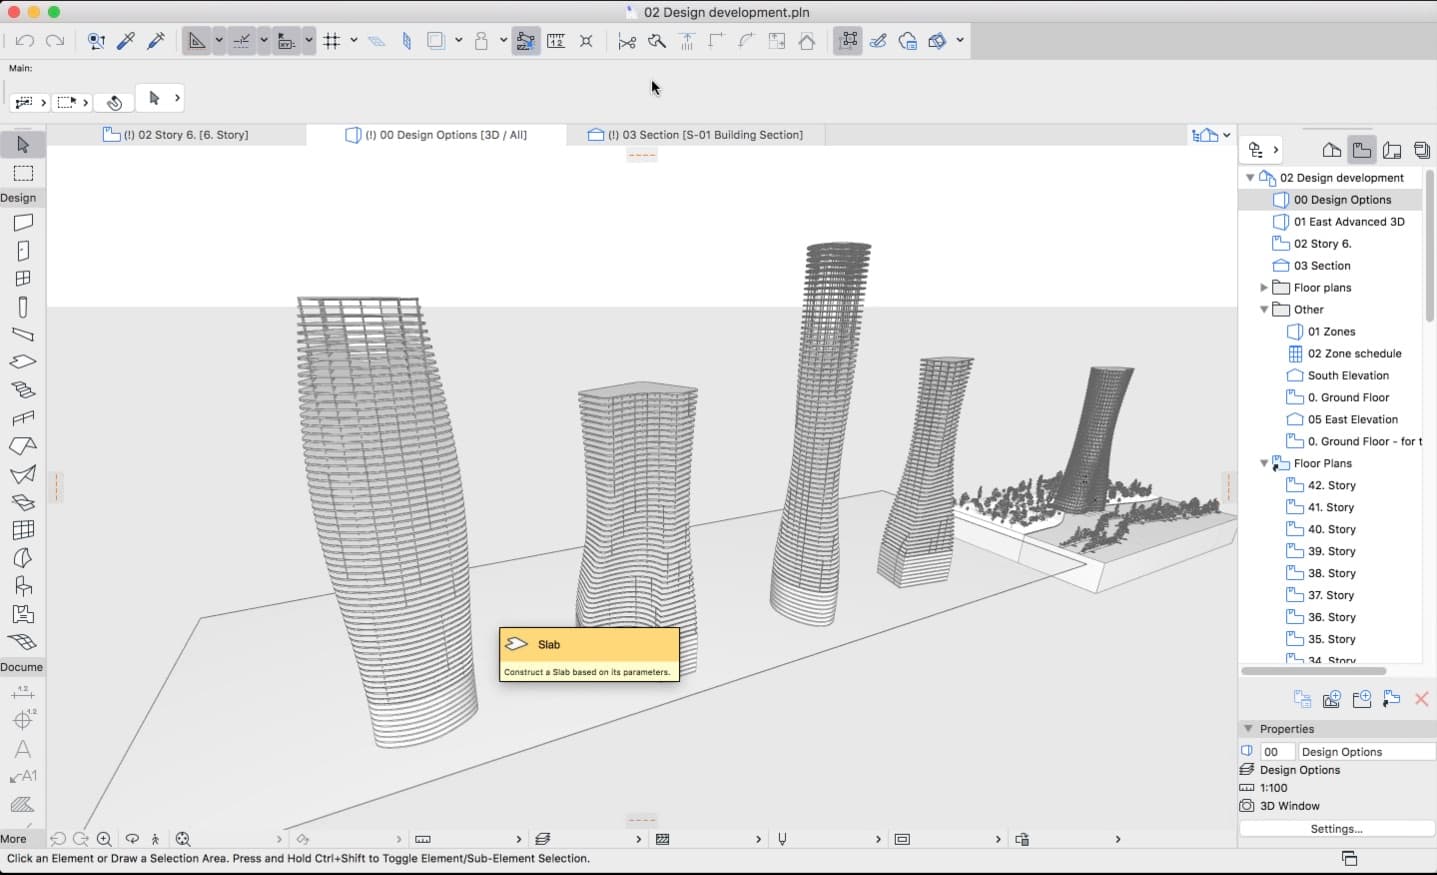Click the Curtain Wall tool
The height and width of the screenshot is (875, 1437).
[23, 530]
